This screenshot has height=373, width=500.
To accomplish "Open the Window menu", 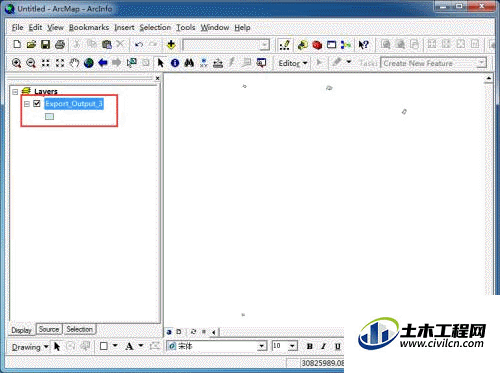I will [215, 28].
